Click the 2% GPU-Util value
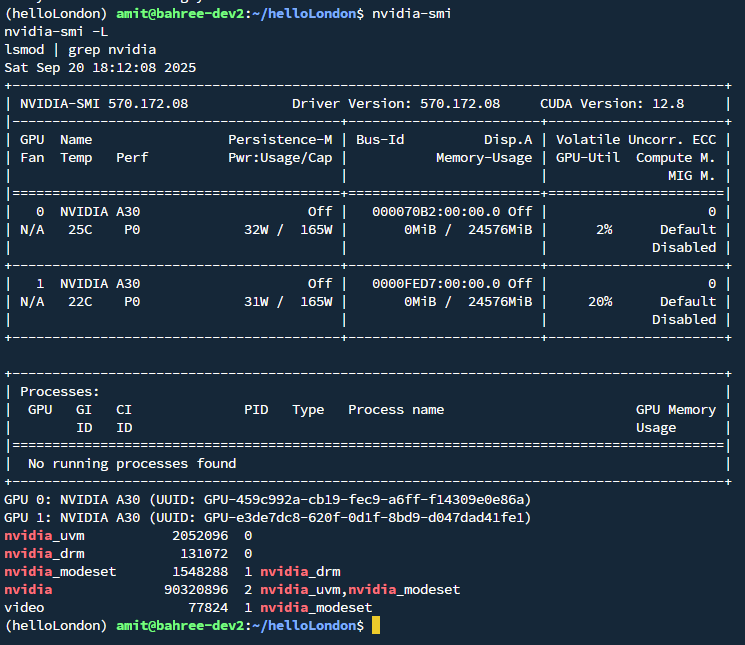Viewport: 745px width, 645px height. click(x=604, y=229)
